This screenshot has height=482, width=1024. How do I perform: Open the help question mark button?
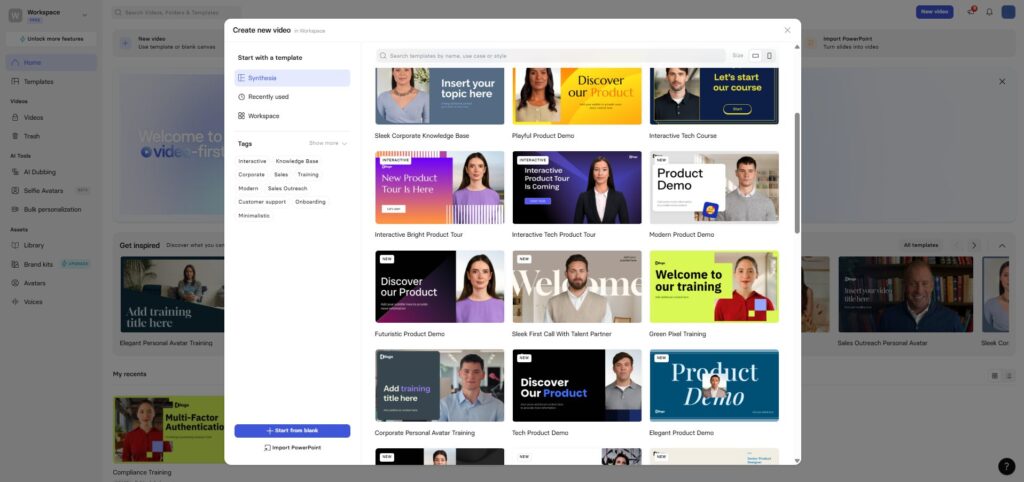pos(1006,466)
